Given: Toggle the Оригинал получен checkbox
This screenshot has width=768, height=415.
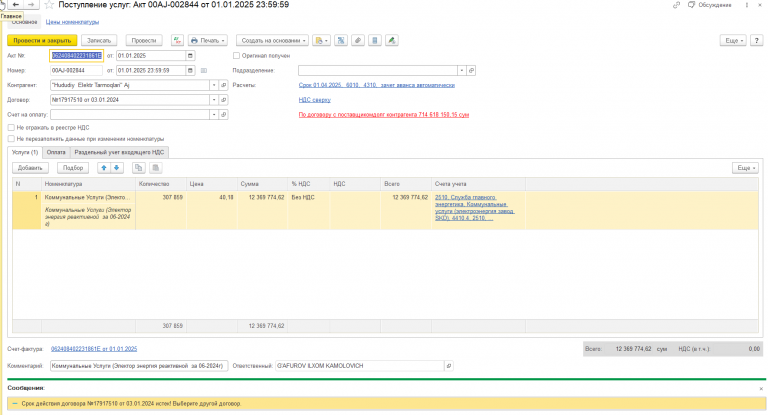Looking at the screenshot, I should pyautogui.click(x=237, y=56).
